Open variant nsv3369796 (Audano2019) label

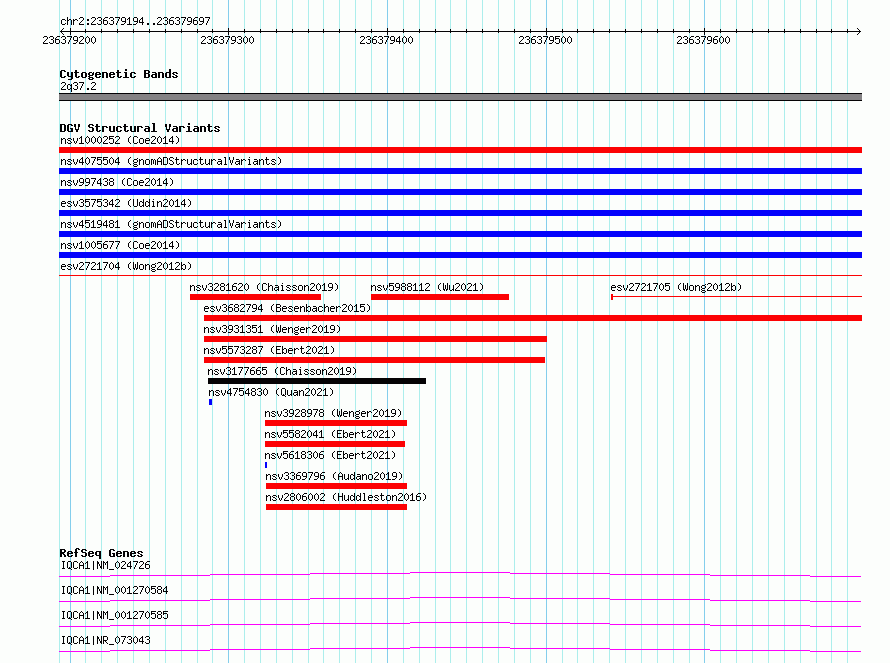click(x=334, y=476)
